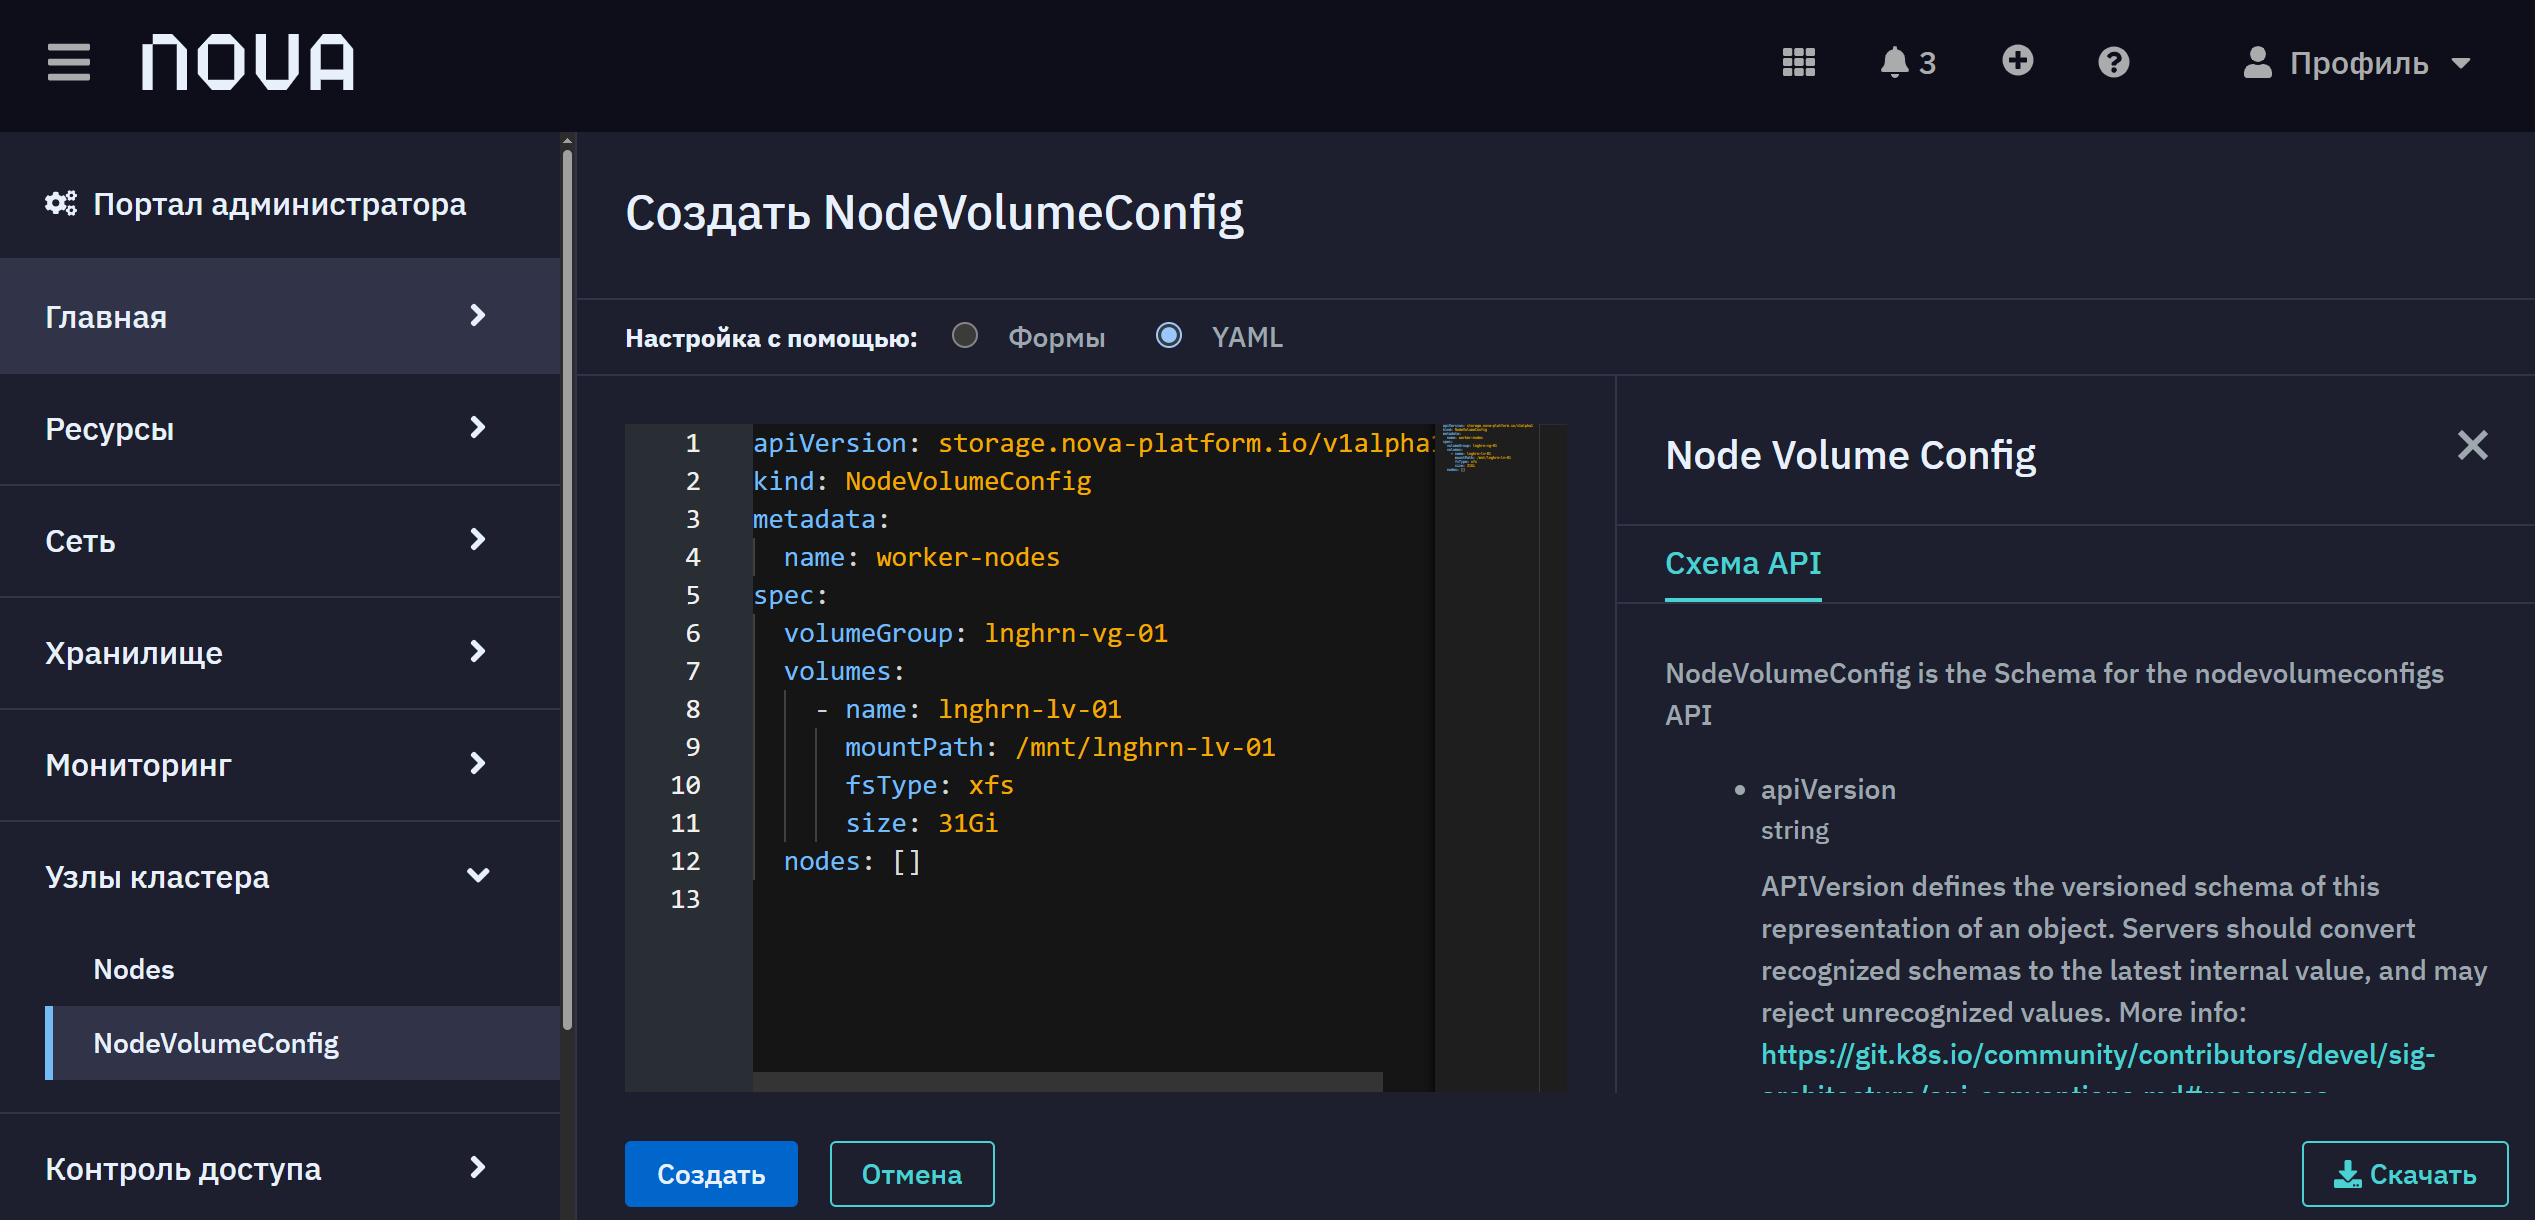Click the profile user avatar icon
This screenshot has height=1220, width=2535.
(x=2257, y=62)
